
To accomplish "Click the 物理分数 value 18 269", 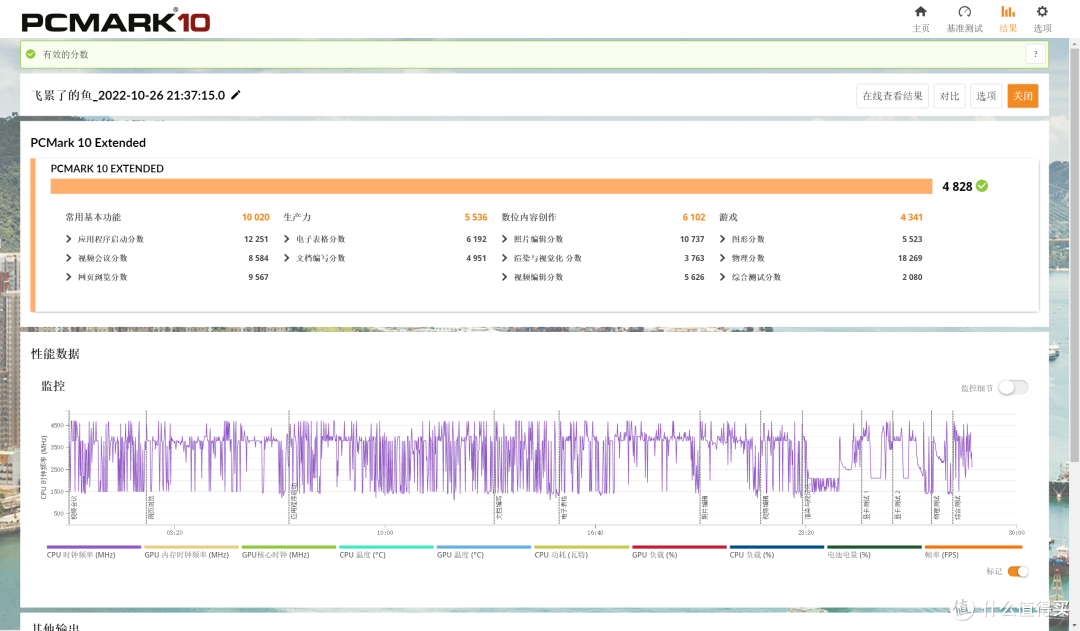I will (x=910, y=258).
